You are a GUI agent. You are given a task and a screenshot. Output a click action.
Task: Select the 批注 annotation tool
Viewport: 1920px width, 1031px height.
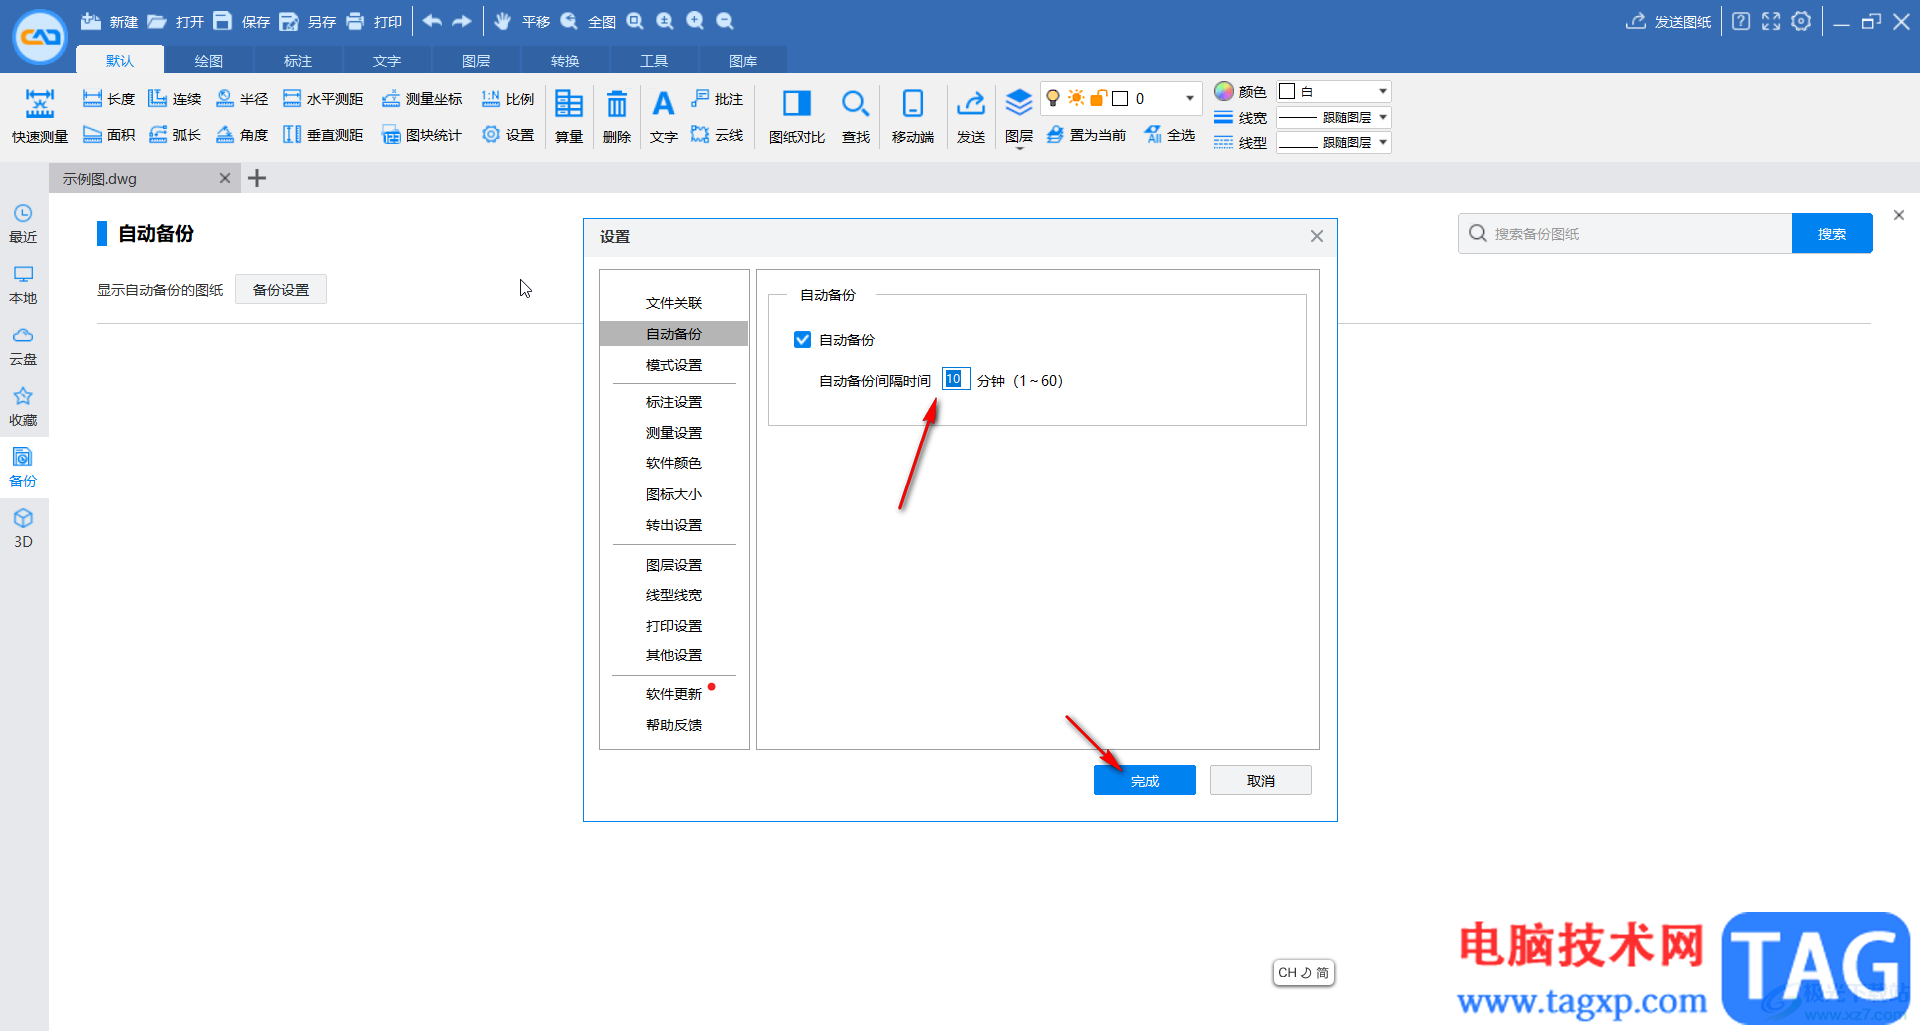point(717,99)
